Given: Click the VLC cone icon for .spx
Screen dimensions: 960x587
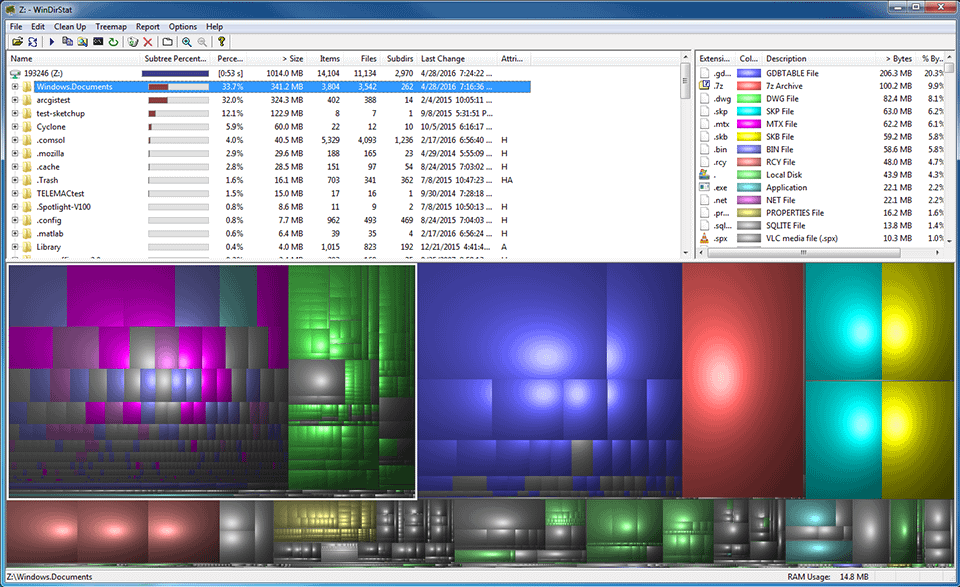Looking at the screenshot, I should point(705,238).
